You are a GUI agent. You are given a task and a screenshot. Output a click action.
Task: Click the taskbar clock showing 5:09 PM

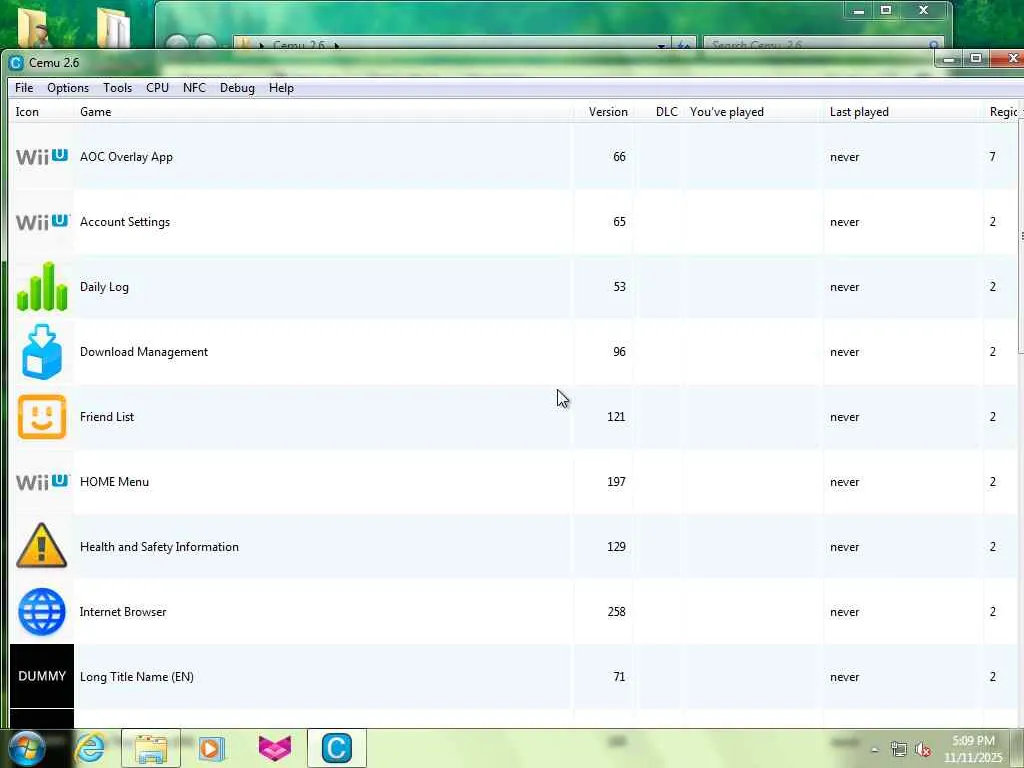[973, 748]
